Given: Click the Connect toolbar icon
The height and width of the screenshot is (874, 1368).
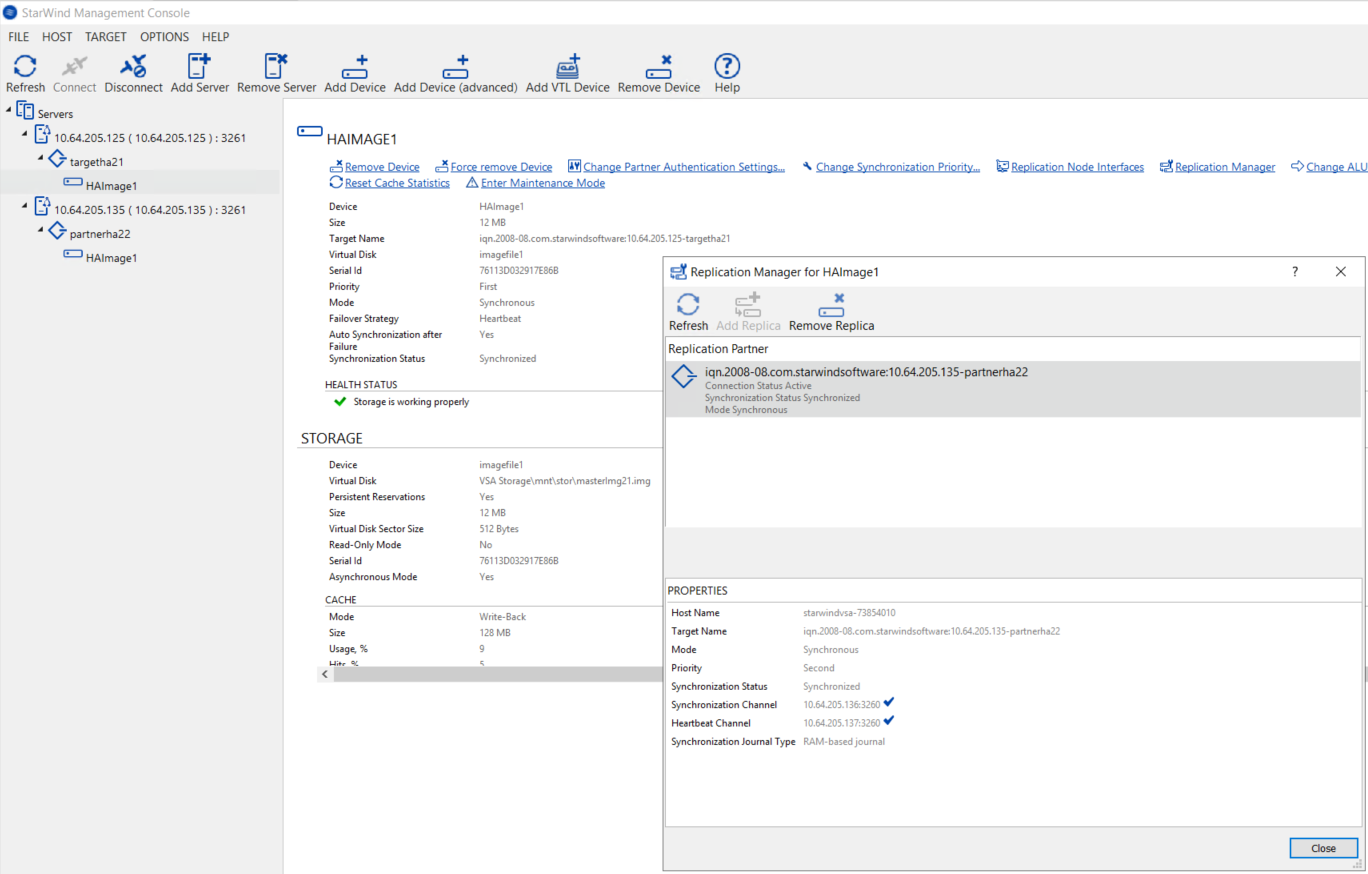Looking at the screenshot, I should [75, 67].
